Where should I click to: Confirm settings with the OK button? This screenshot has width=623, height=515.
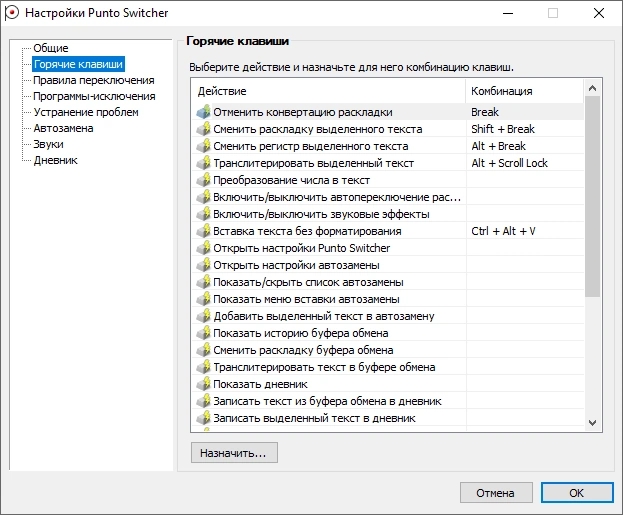coord(577,493)
